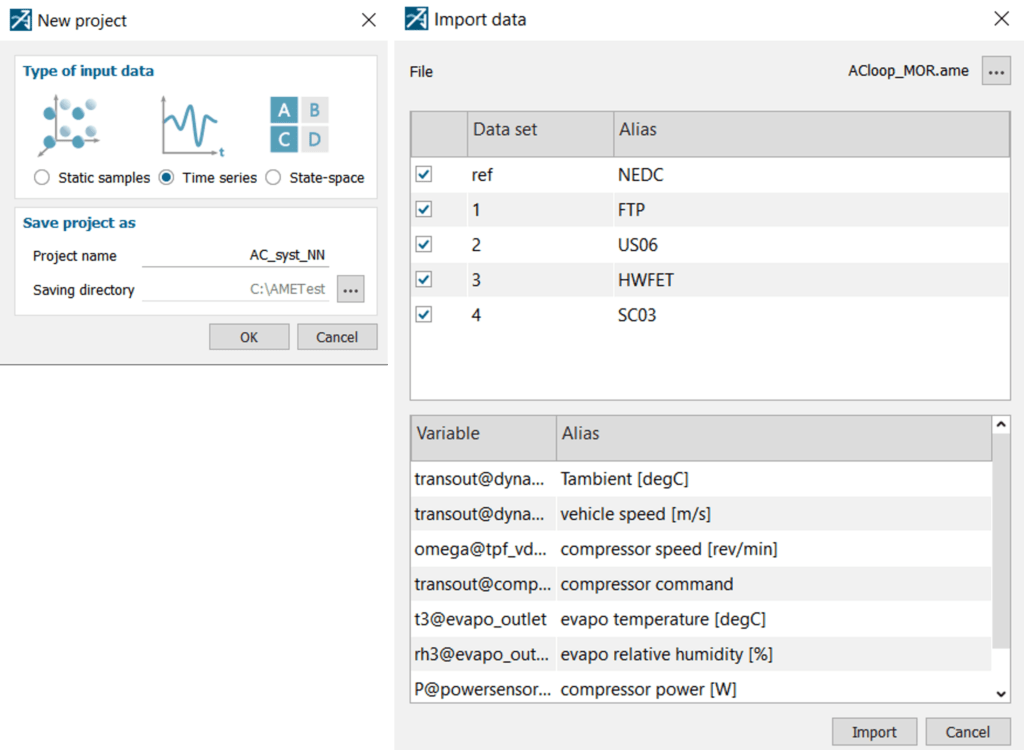Click OK to create the project
Viewport: 1024px width, 750px height.
point(249,337)
